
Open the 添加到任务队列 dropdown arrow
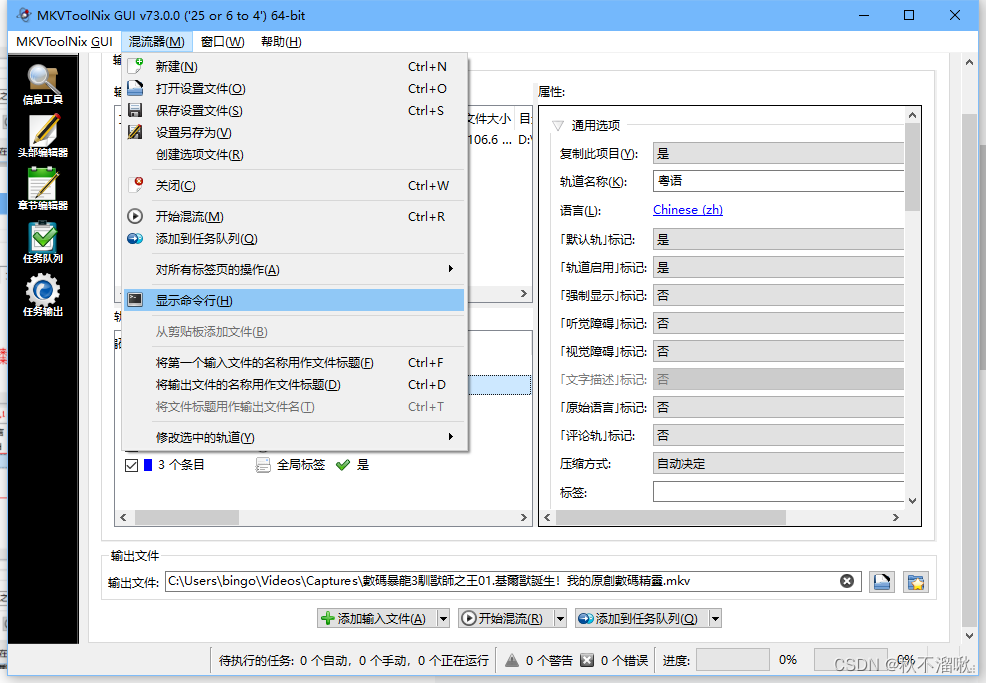click(x=715, y=619)
